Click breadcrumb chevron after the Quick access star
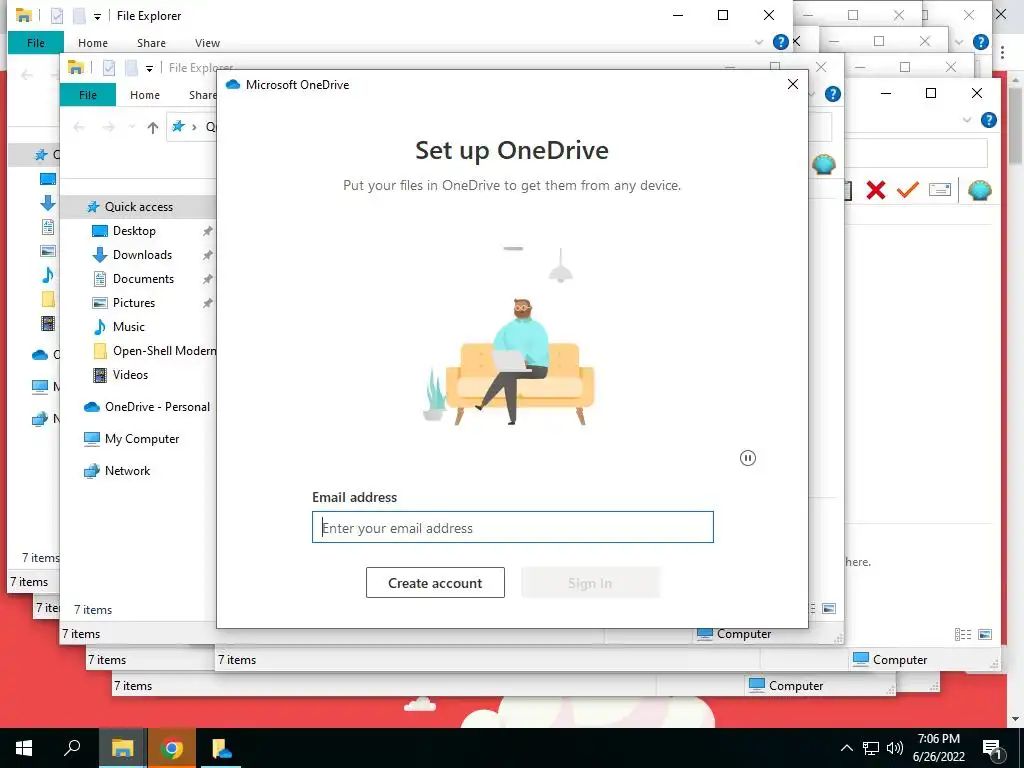Image resolution: width=1024 pixels, height=768 pixels. click(194, 127)
